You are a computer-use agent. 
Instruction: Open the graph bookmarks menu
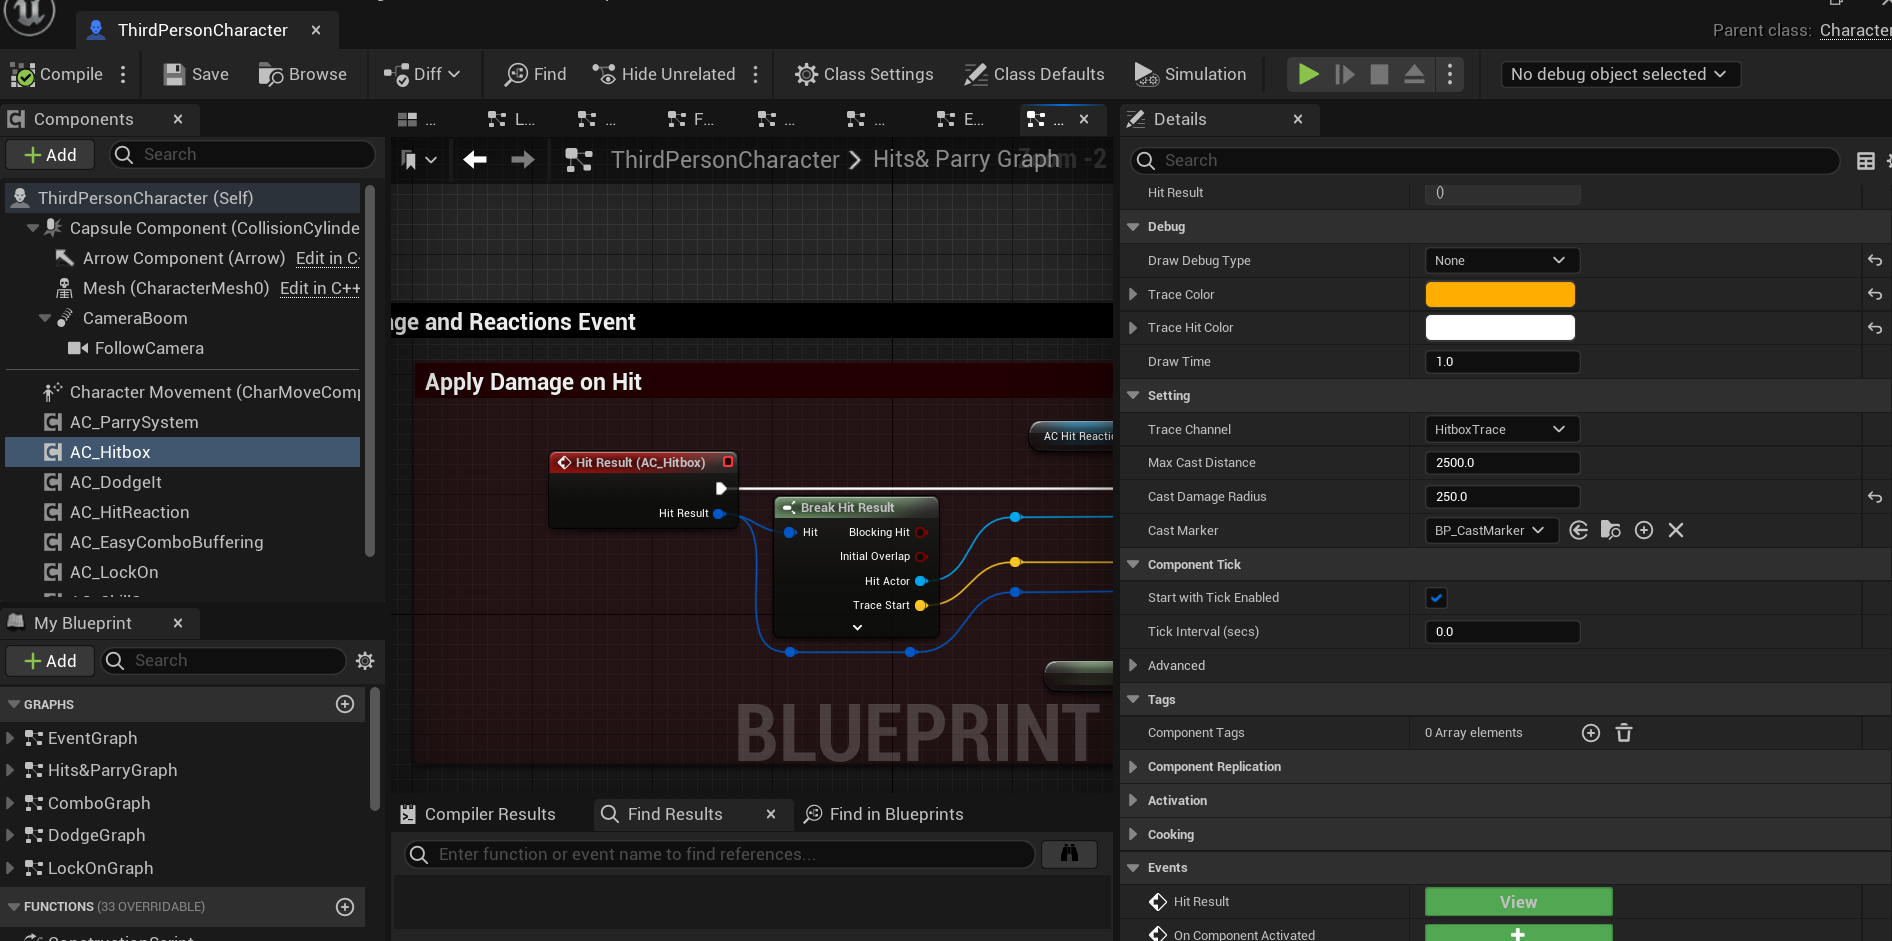click(419, 159)
